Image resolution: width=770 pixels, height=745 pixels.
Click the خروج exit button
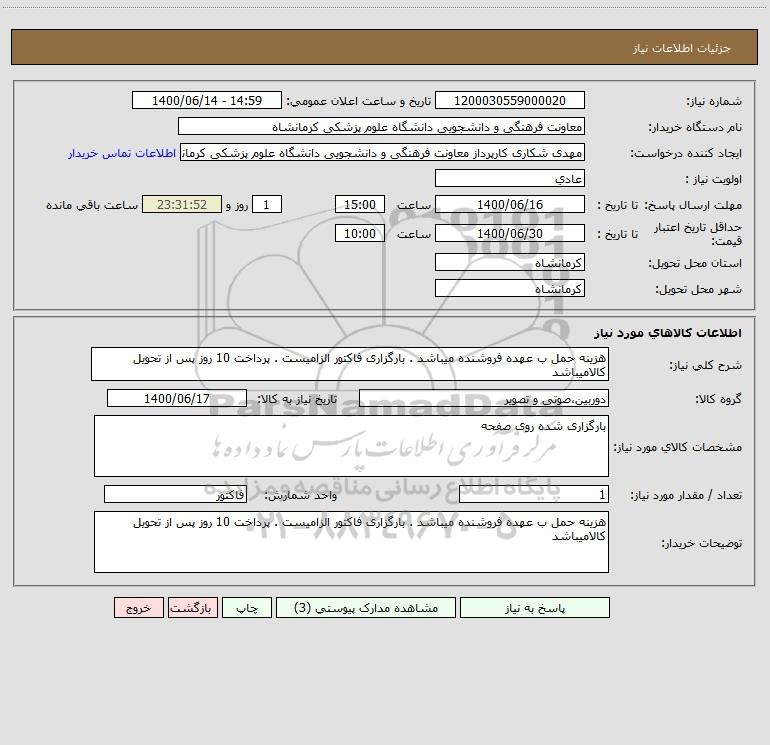(x=138, y=608)
